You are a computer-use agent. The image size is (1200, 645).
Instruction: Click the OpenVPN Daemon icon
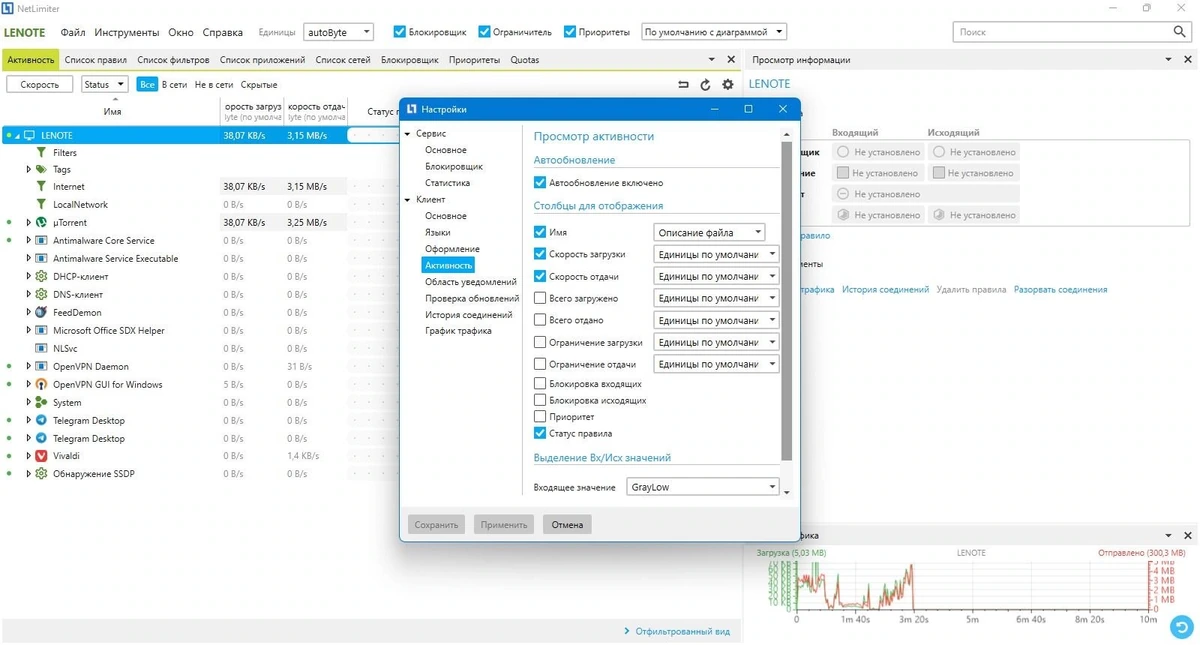click(x=41, y=366)
